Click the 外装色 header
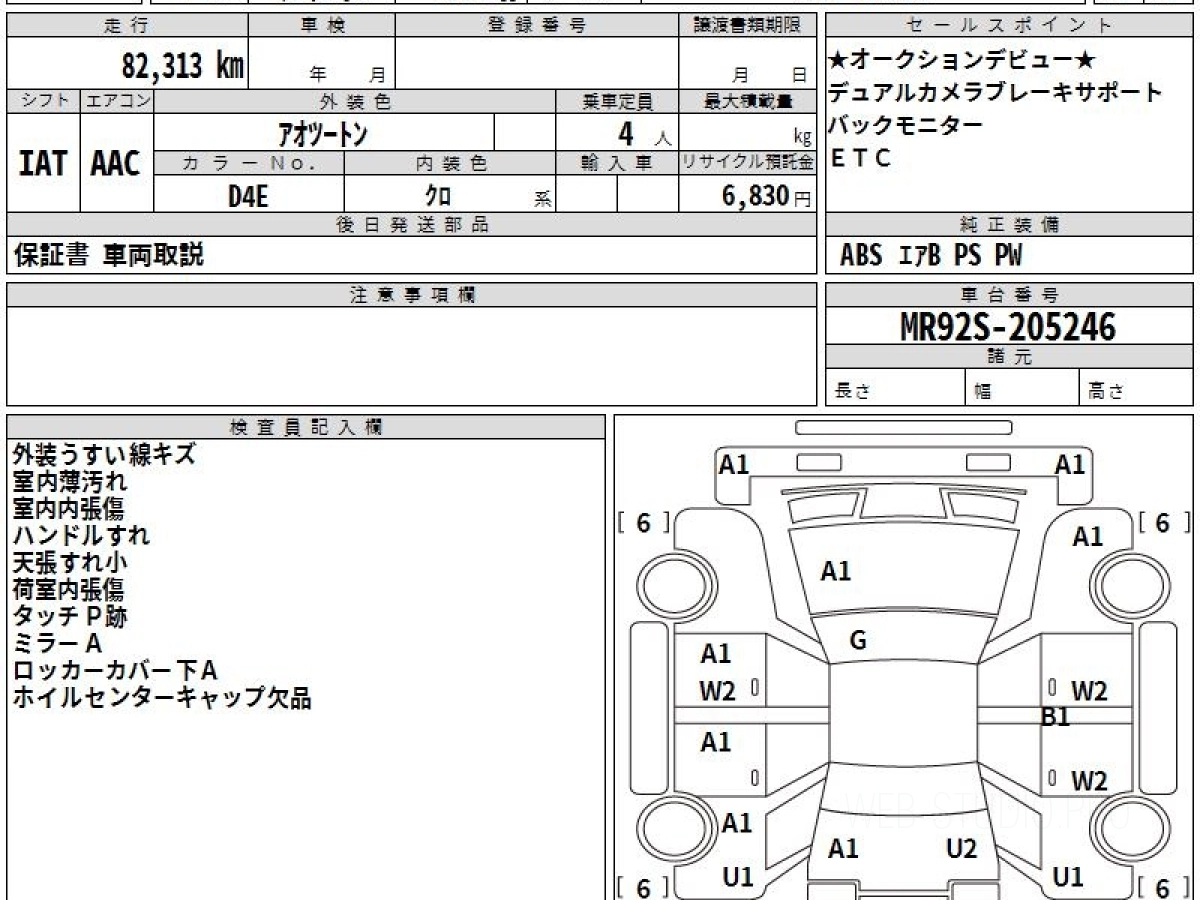Viewport: 1200px width, 900px height. [355, 101]
